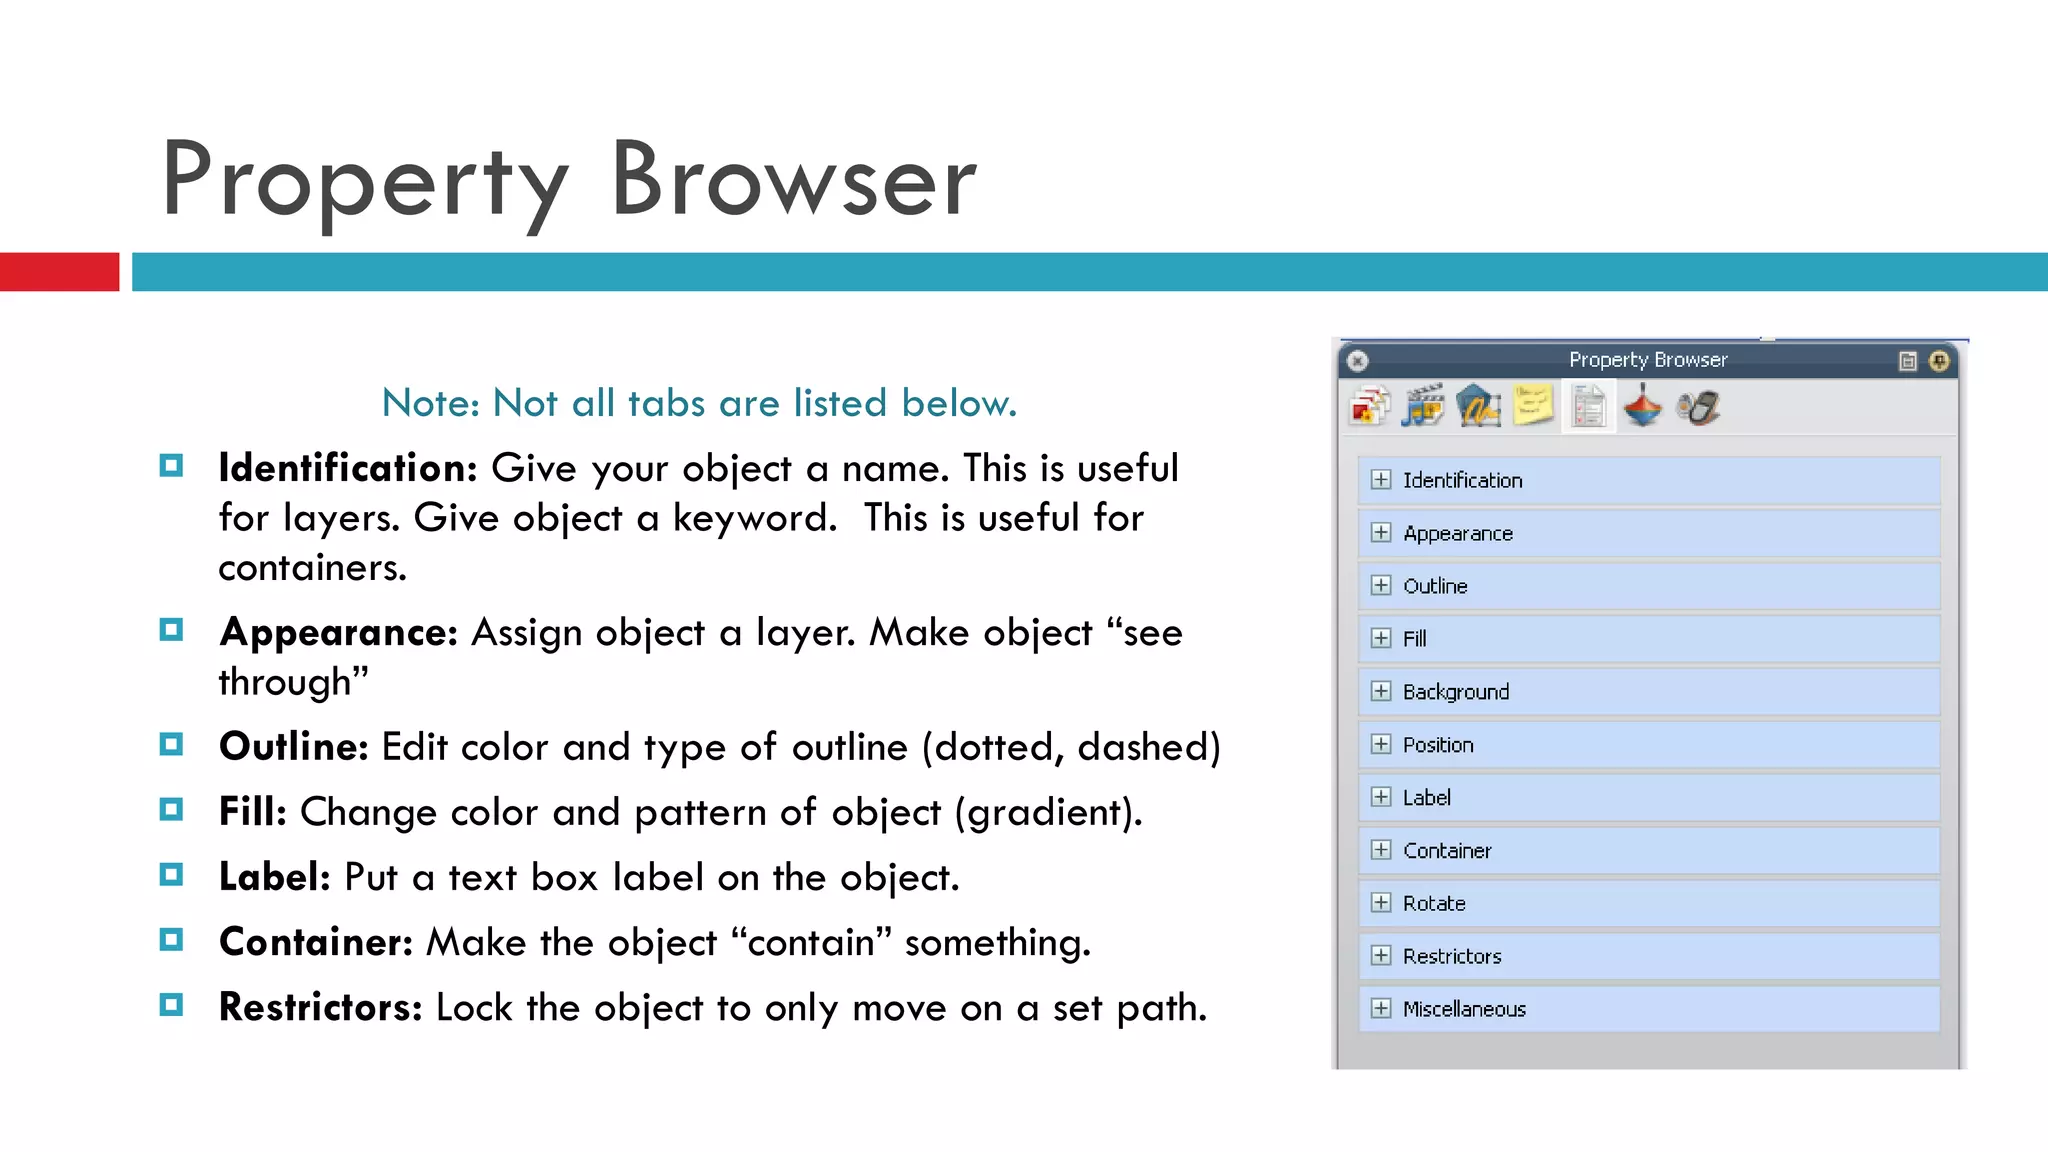This screenshot has height=1152, width=2048.
Task: Expand the Outline plus box
Action: (1381, 586)
